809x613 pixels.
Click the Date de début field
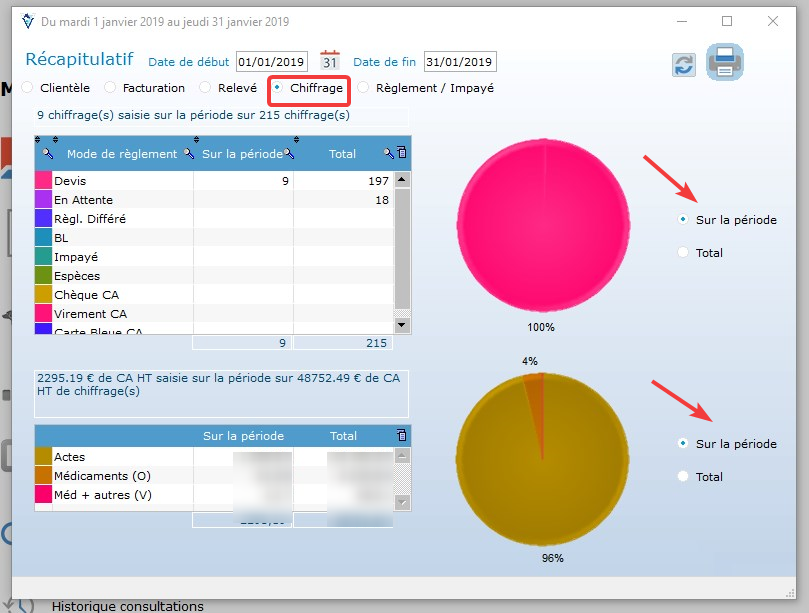[271, 61]
